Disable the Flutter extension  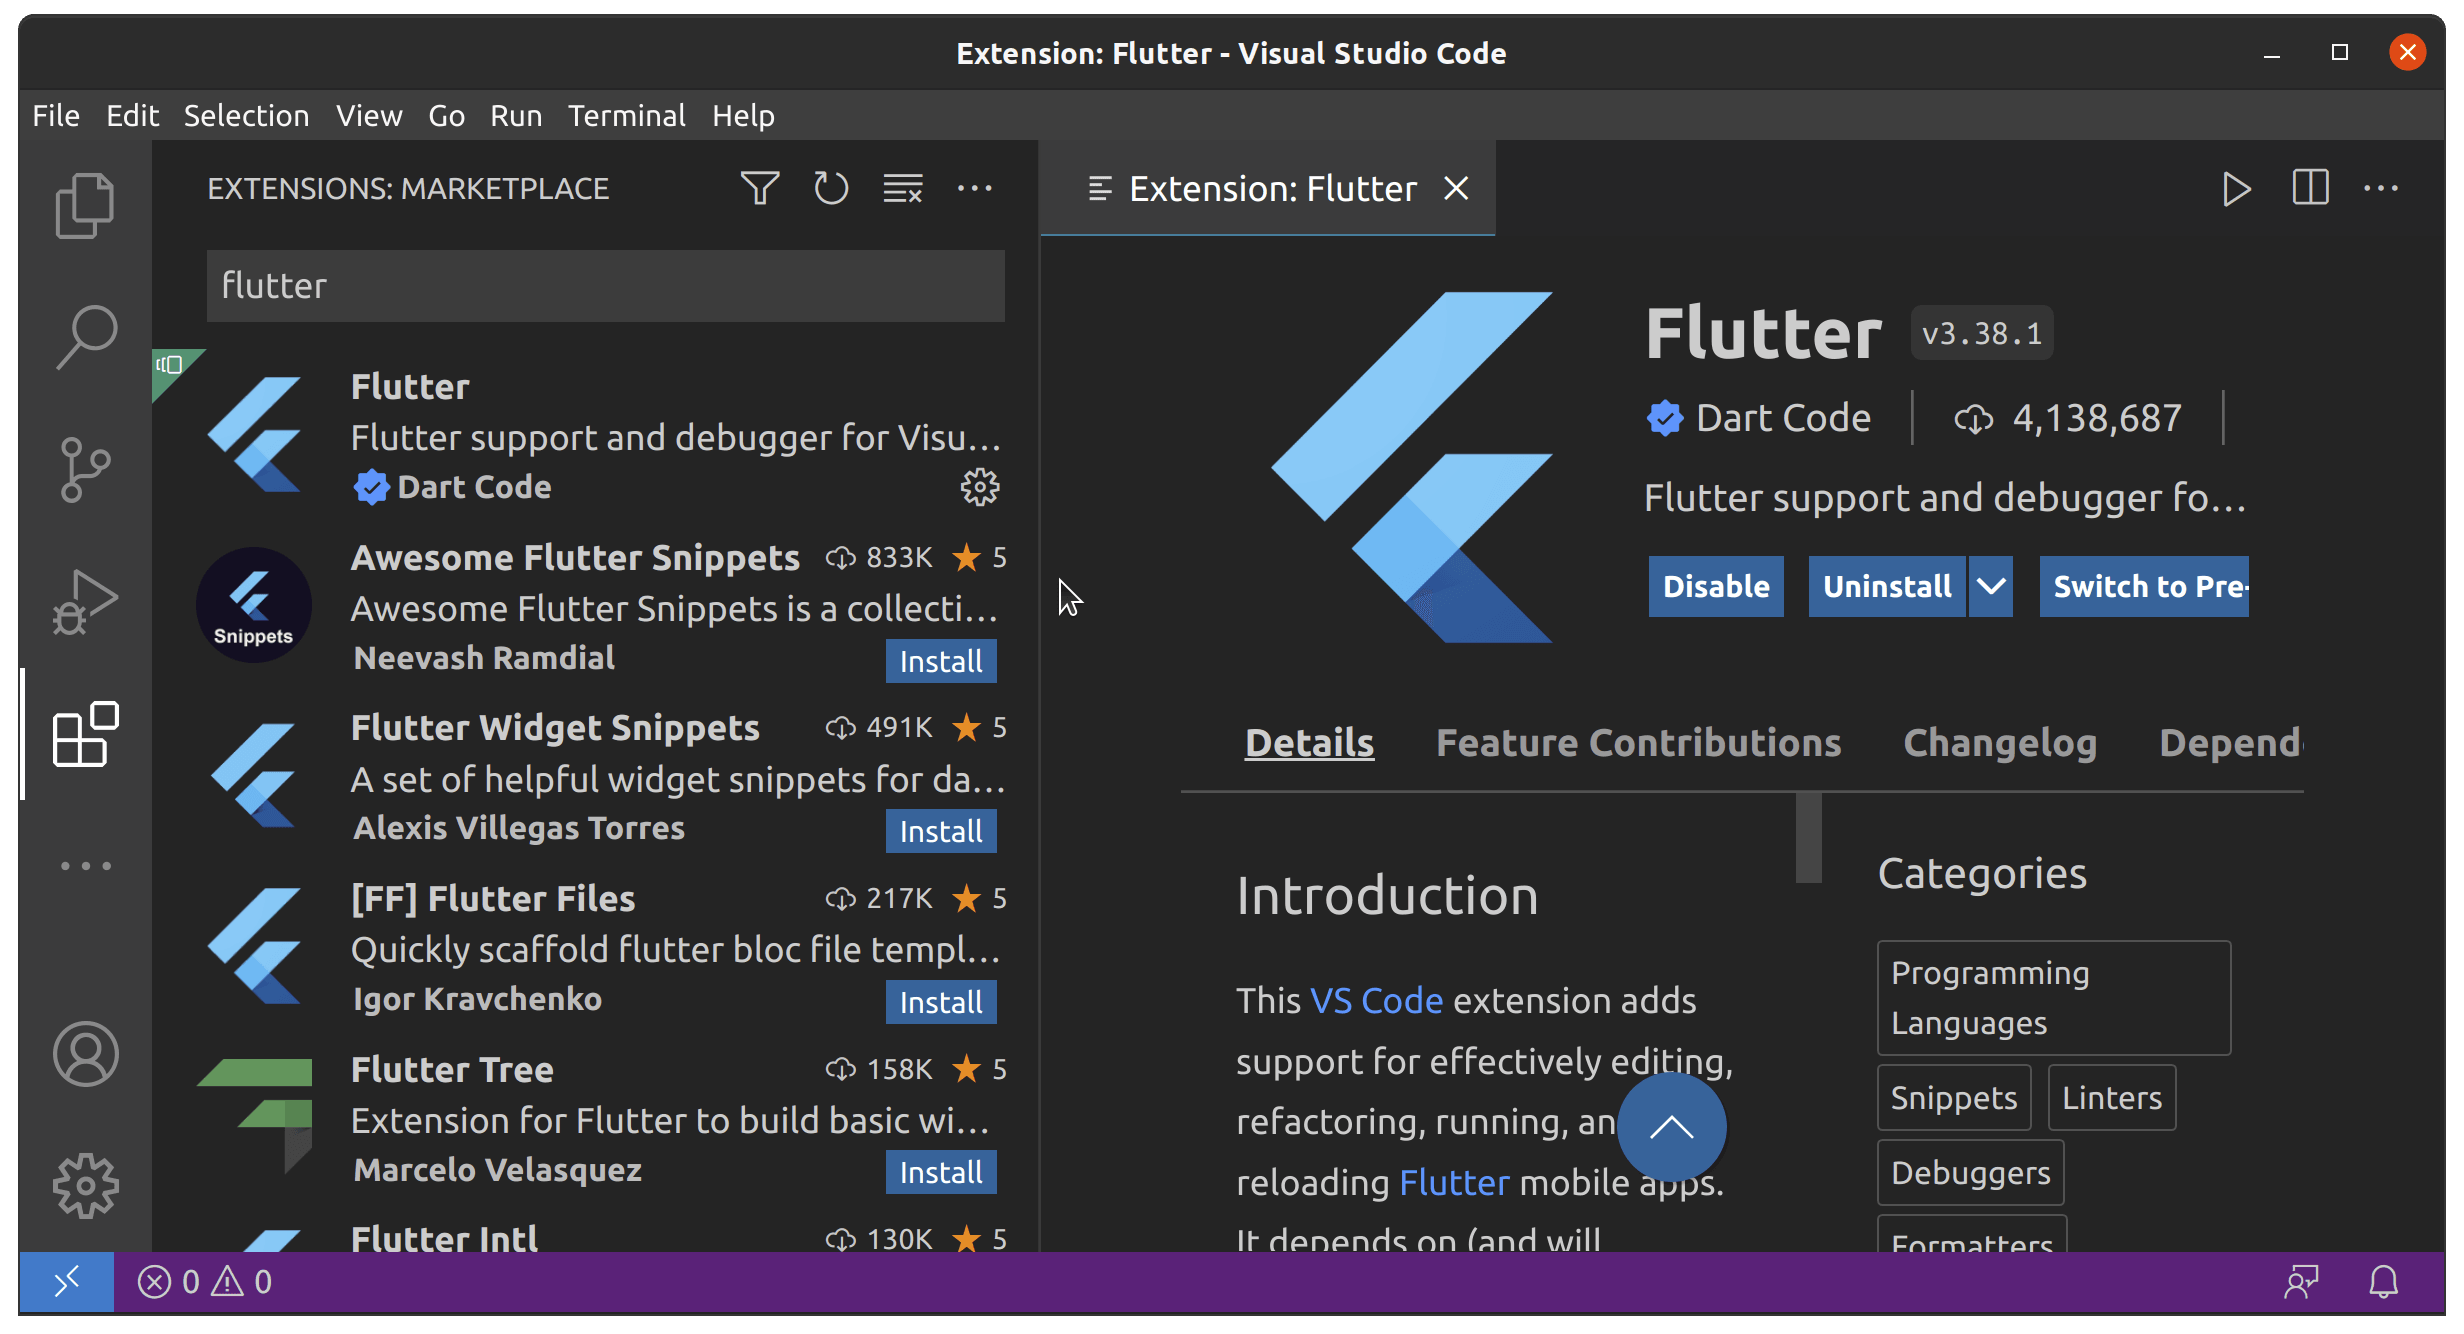pos(1715,586)
